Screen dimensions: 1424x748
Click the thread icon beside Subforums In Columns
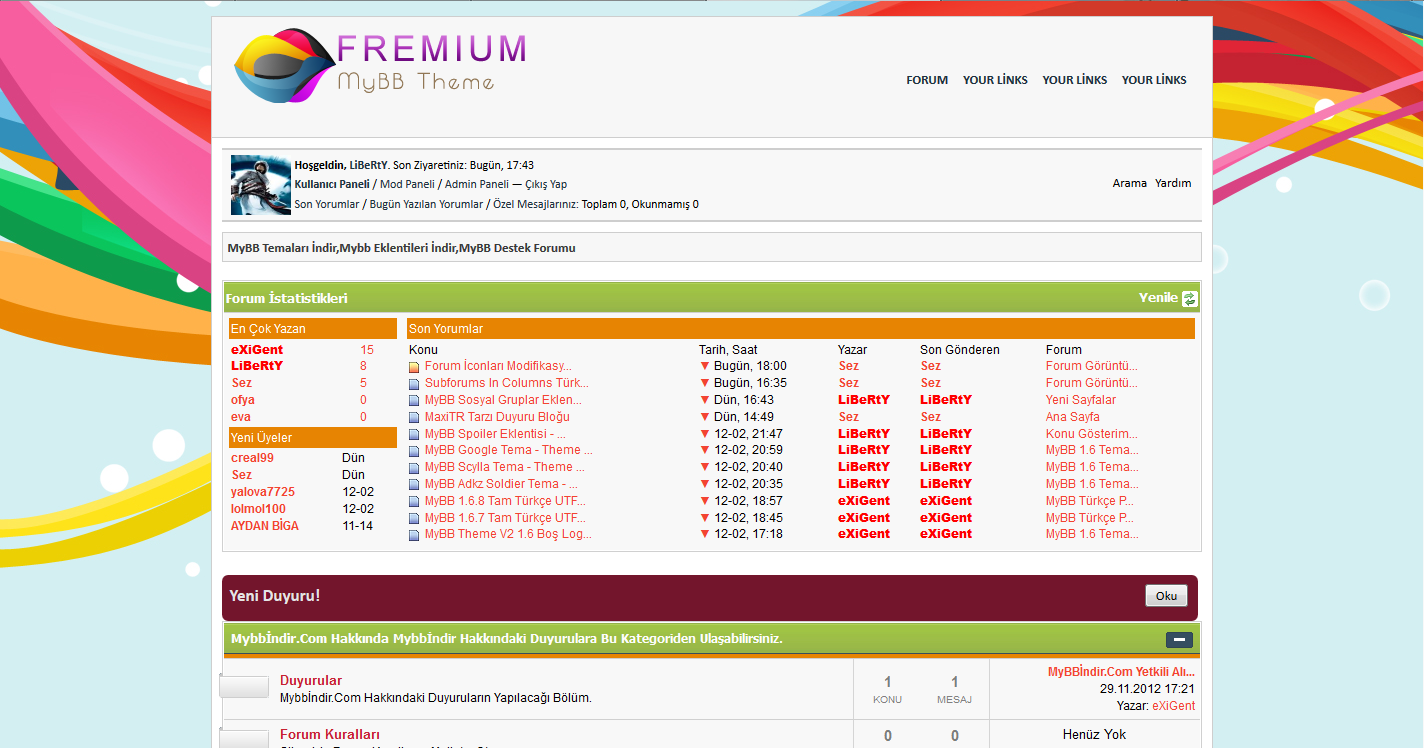point(414,384)
